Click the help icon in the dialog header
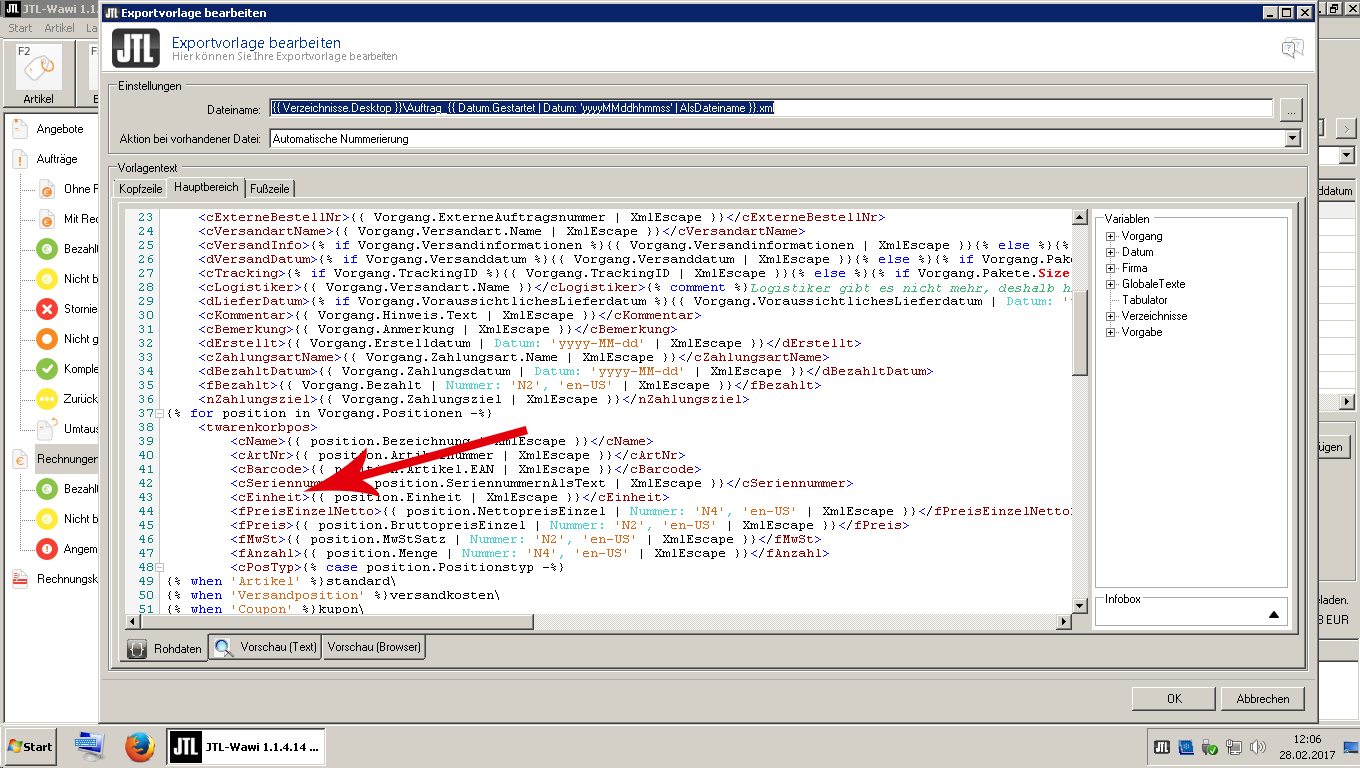1360x768 pixels. pyautogui.click(x=1292, y=48)
